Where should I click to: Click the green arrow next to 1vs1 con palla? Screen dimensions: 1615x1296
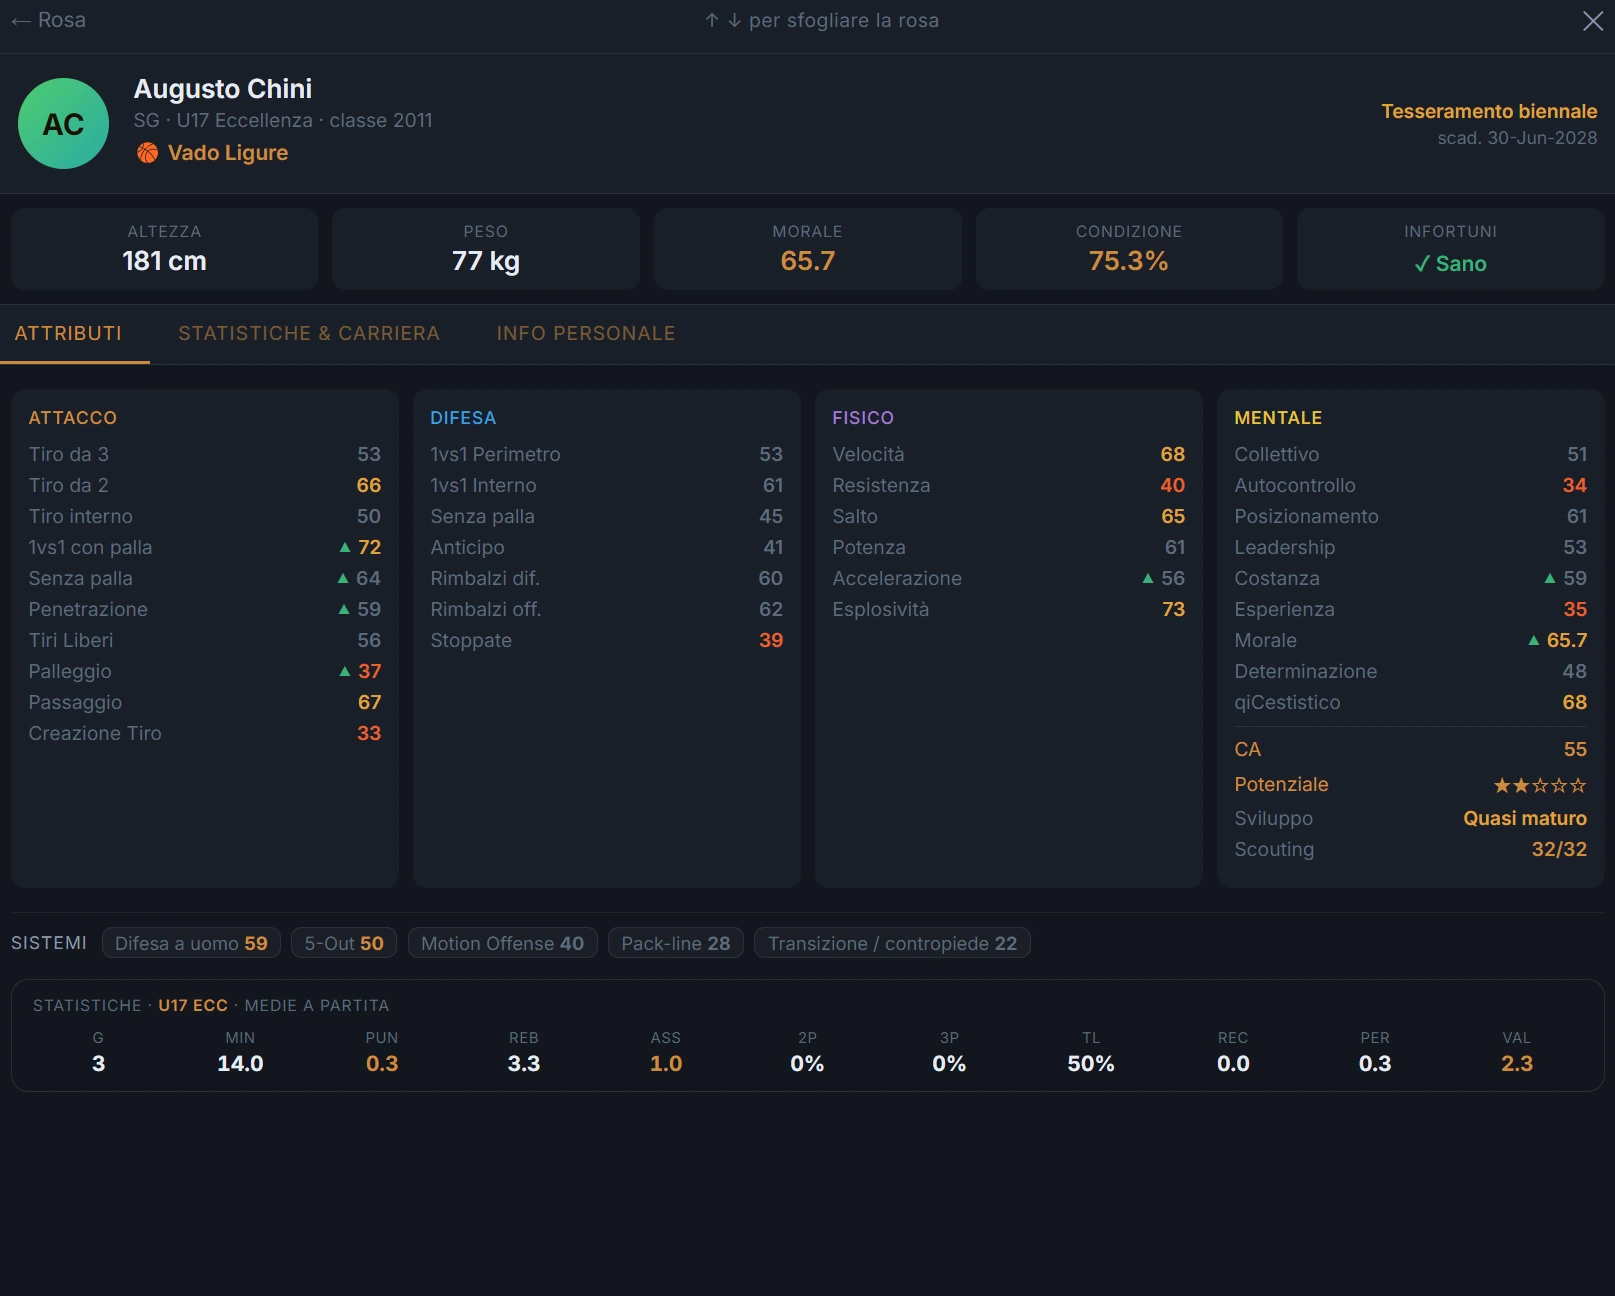345,547
